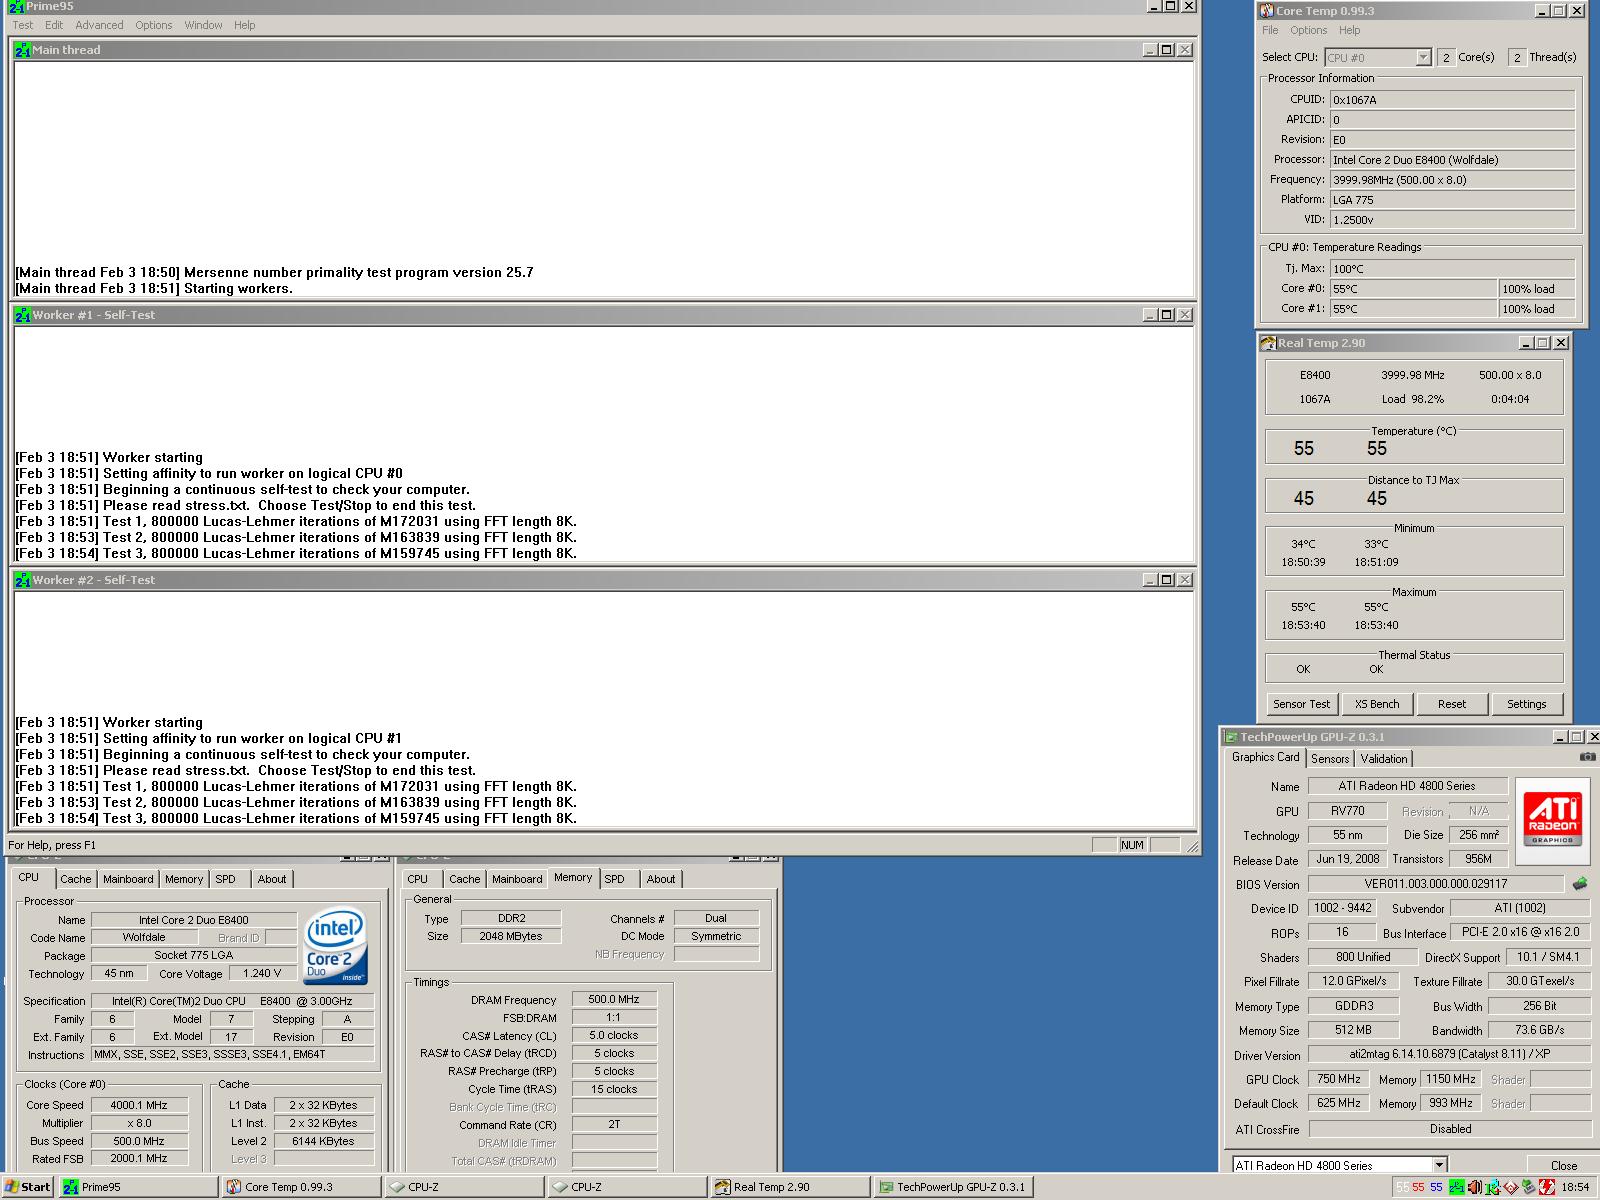Open the About tab in left CPU-Z window
The height and width of the screenshot is (1200, 1600).
coord(272,879)
